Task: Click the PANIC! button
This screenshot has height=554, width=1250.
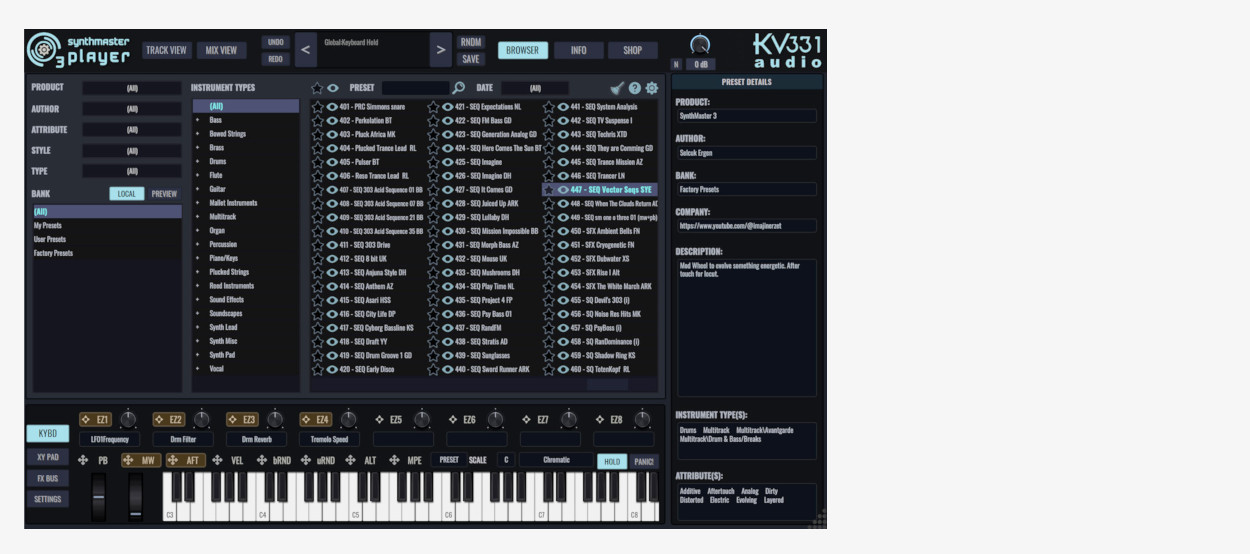Action: pyautogui.click(x=644, y=461)
